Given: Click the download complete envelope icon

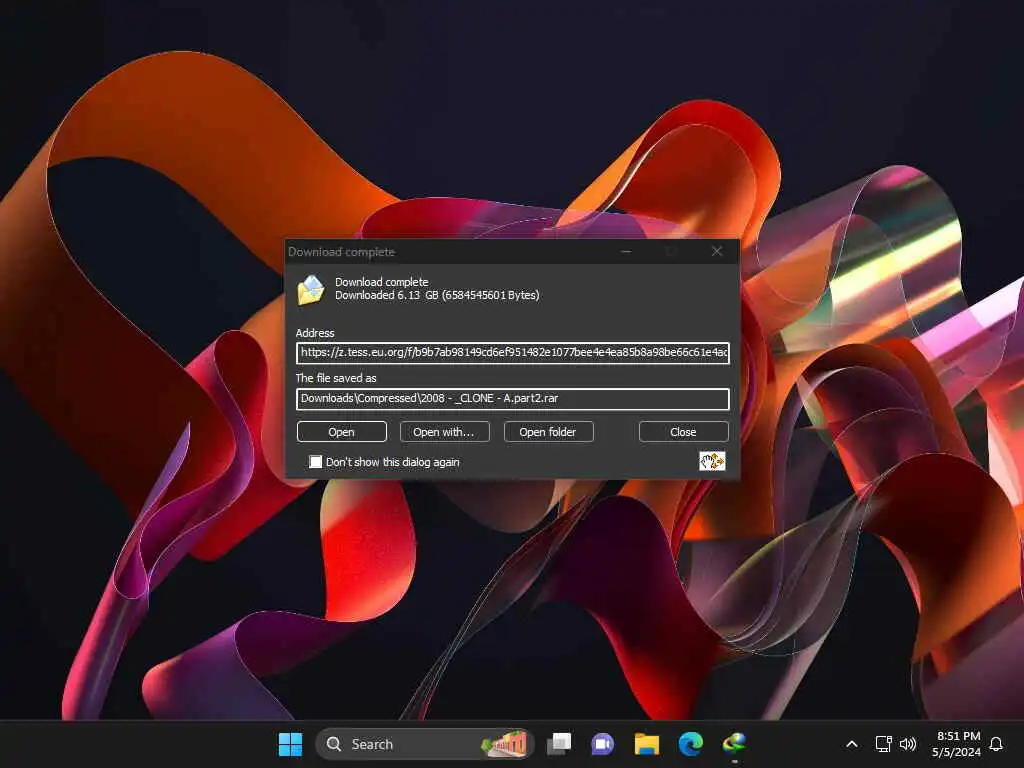Looking at the screenshot, I should click(311, 289).
